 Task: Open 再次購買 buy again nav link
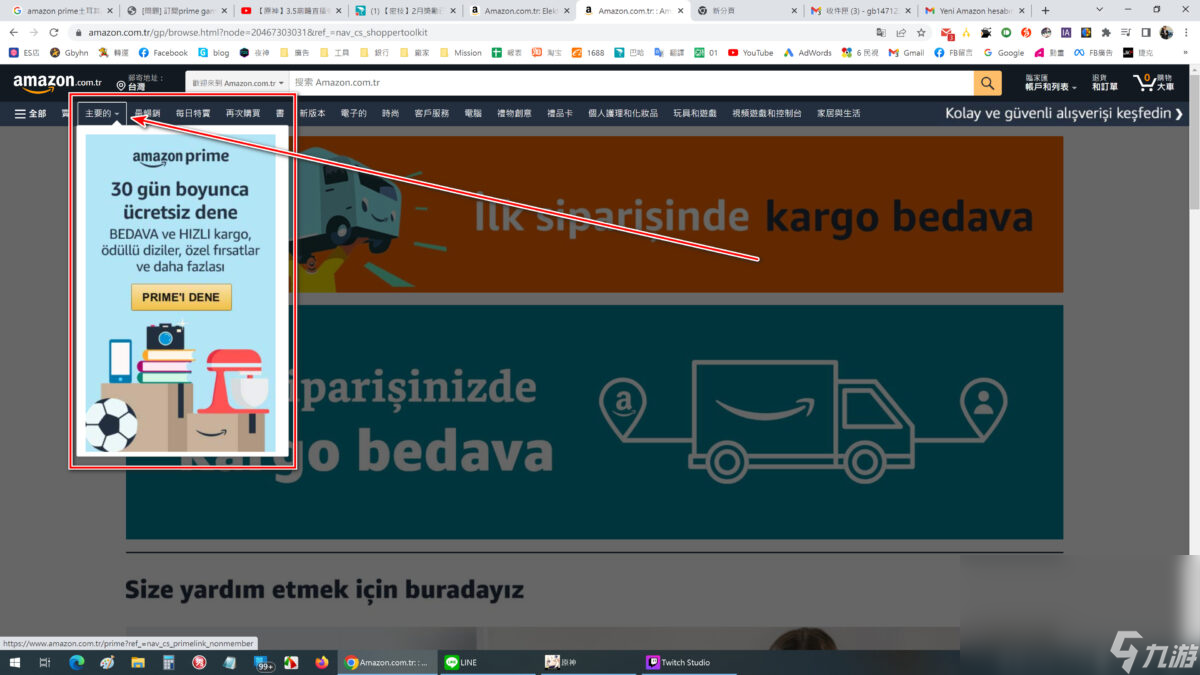pyautogui.click(x=243, y=113)
